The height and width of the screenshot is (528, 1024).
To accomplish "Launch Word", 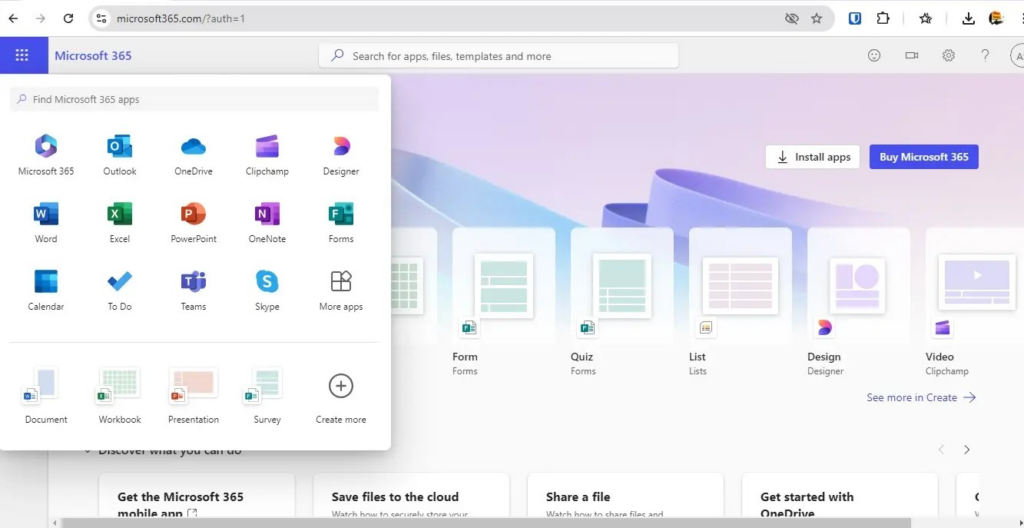I will [46, 222].
